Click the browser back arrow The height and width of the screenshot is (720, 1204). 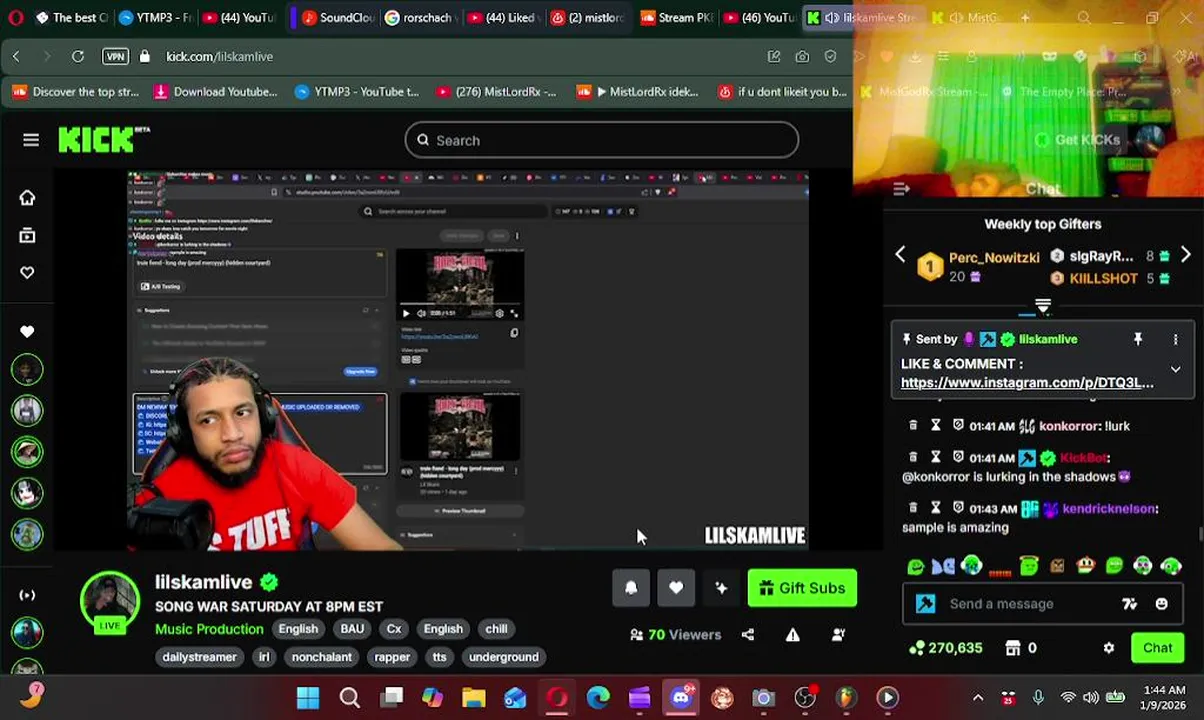tap(16, 57)
